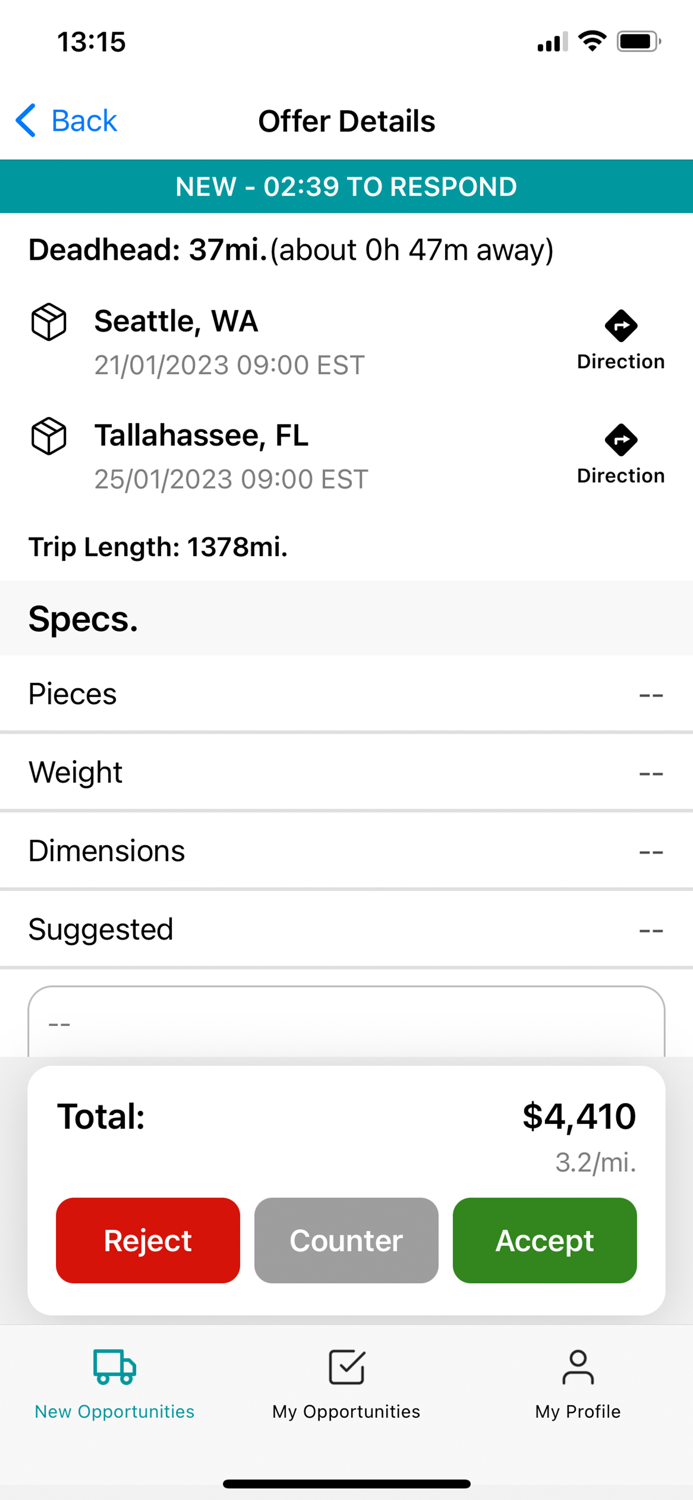
Task: Tap the empty notes text field
Action: (346, 1022)
